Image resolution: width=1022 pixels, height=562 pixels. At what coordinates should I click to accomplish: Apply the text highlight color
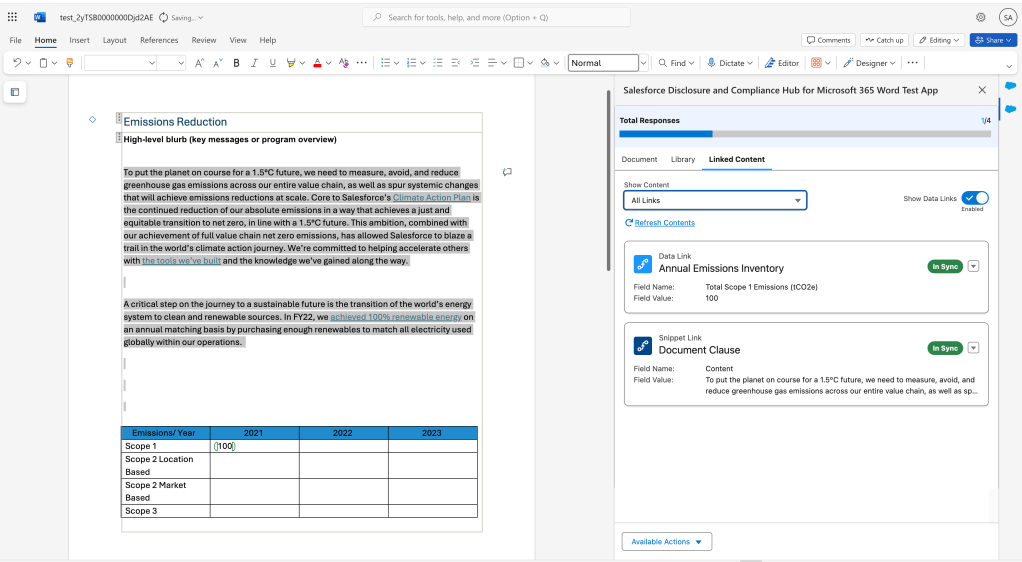click(x=291, y=63)
